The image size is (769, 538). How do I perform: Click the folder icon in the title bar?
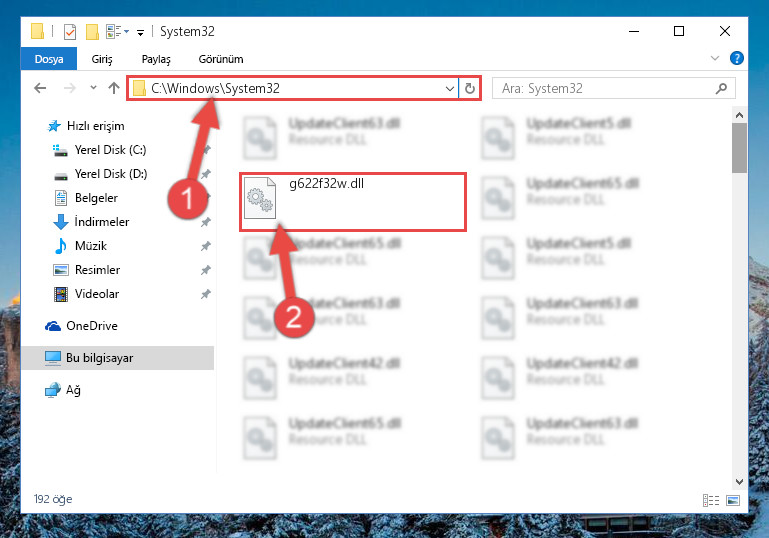click(37, 31)
